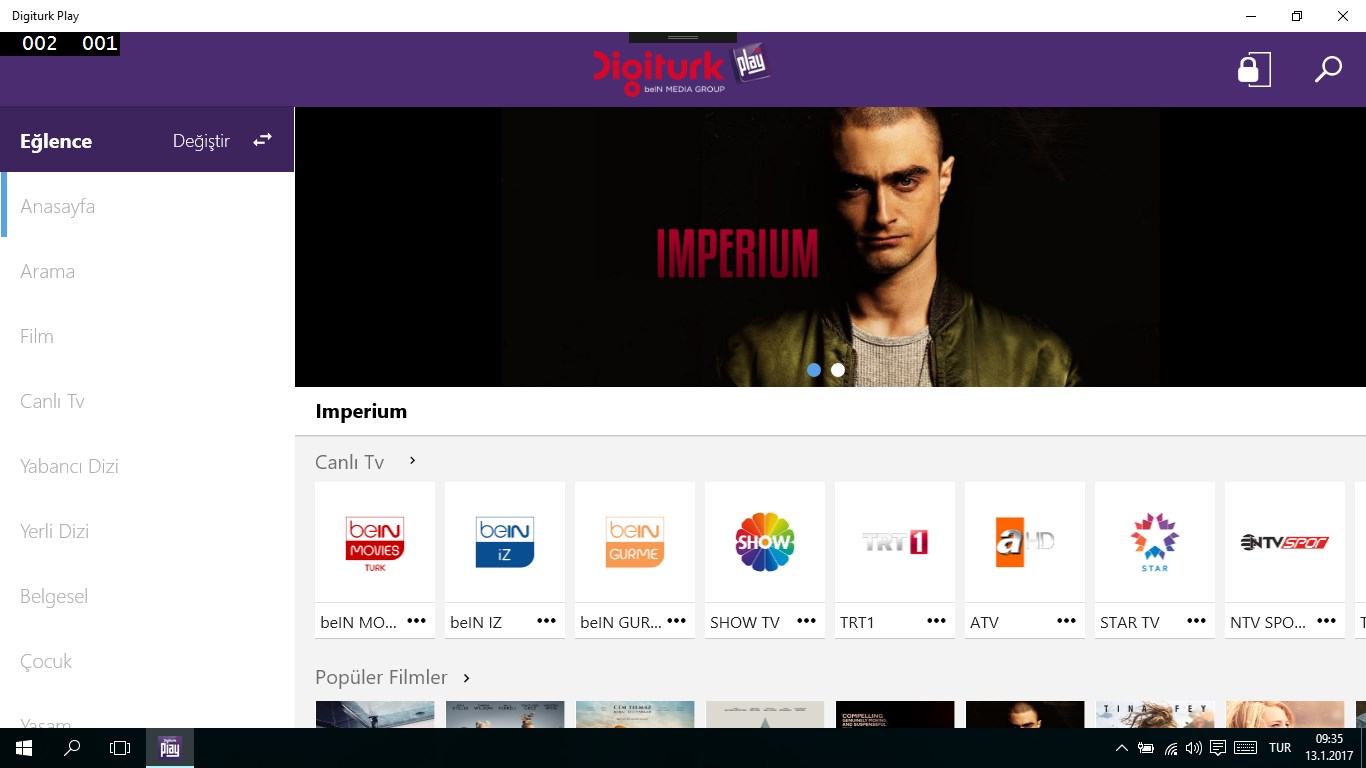
Task: Open the Show TV channel logo
Action: [x=765, y=542]
